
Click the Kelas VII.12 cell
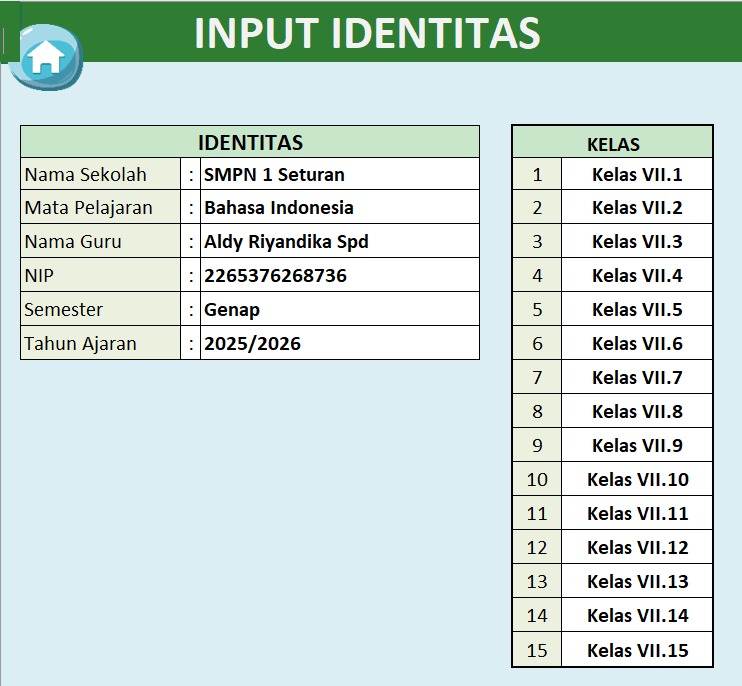pos(637,548)
